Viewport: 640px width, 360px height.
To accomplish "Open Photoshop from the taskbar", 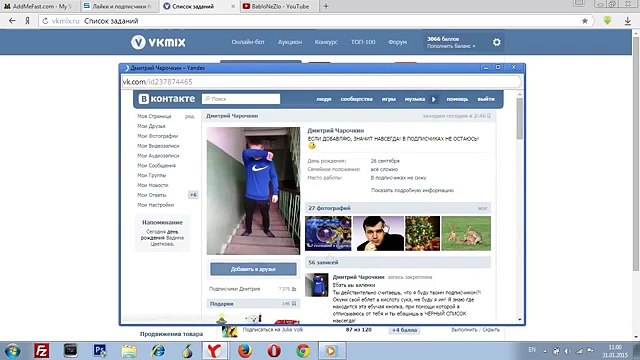I will [100, 351].
